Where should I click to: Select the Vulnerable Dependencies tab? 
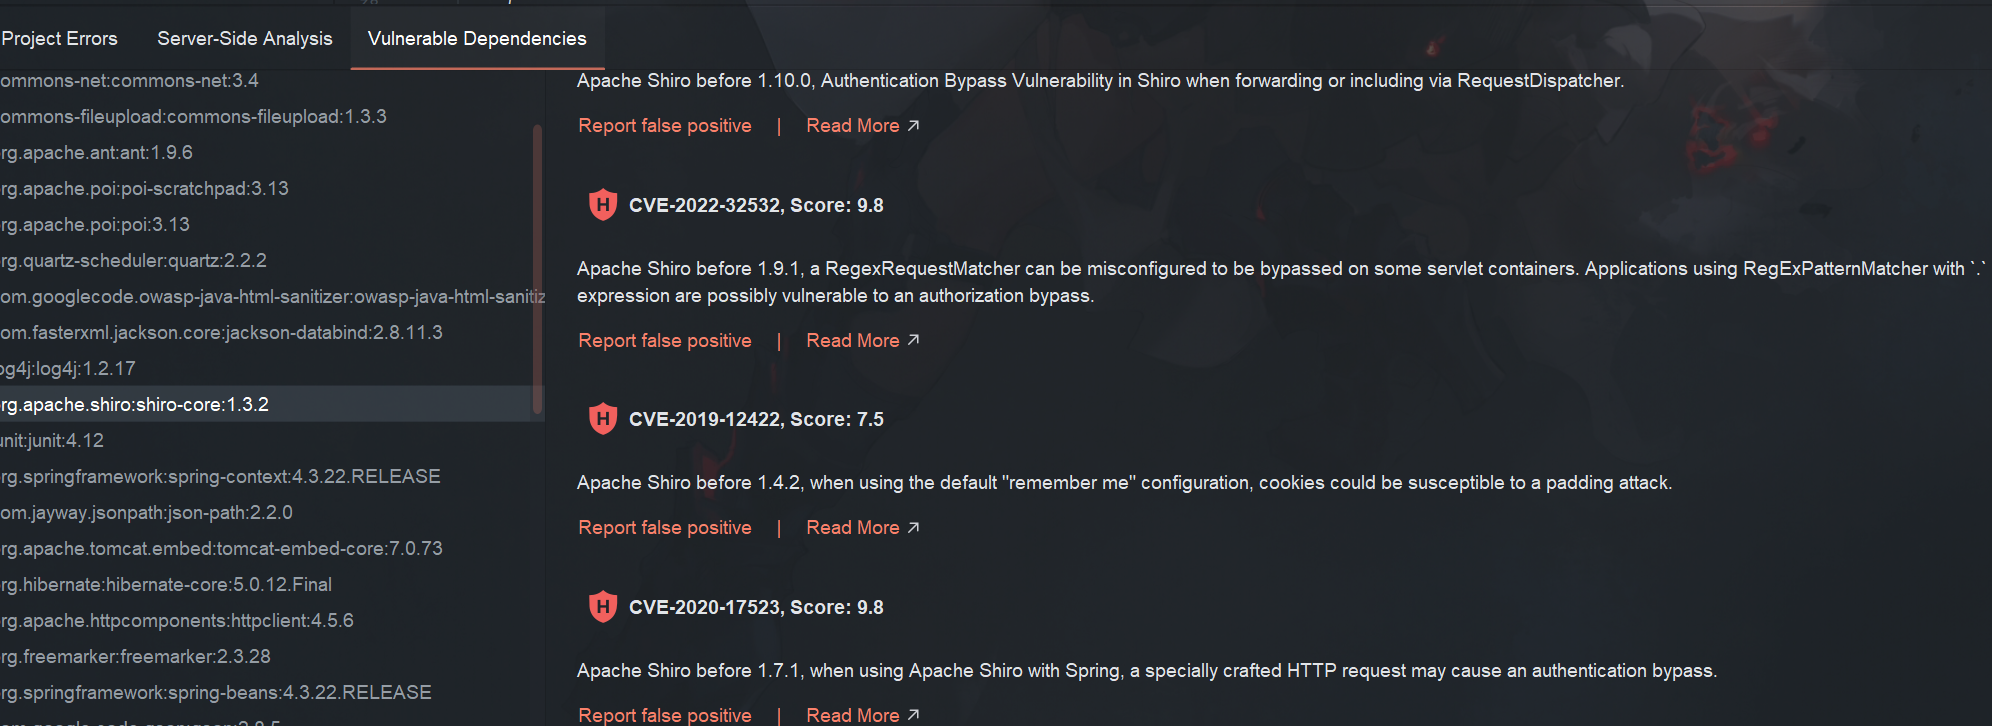click(477, 39)
